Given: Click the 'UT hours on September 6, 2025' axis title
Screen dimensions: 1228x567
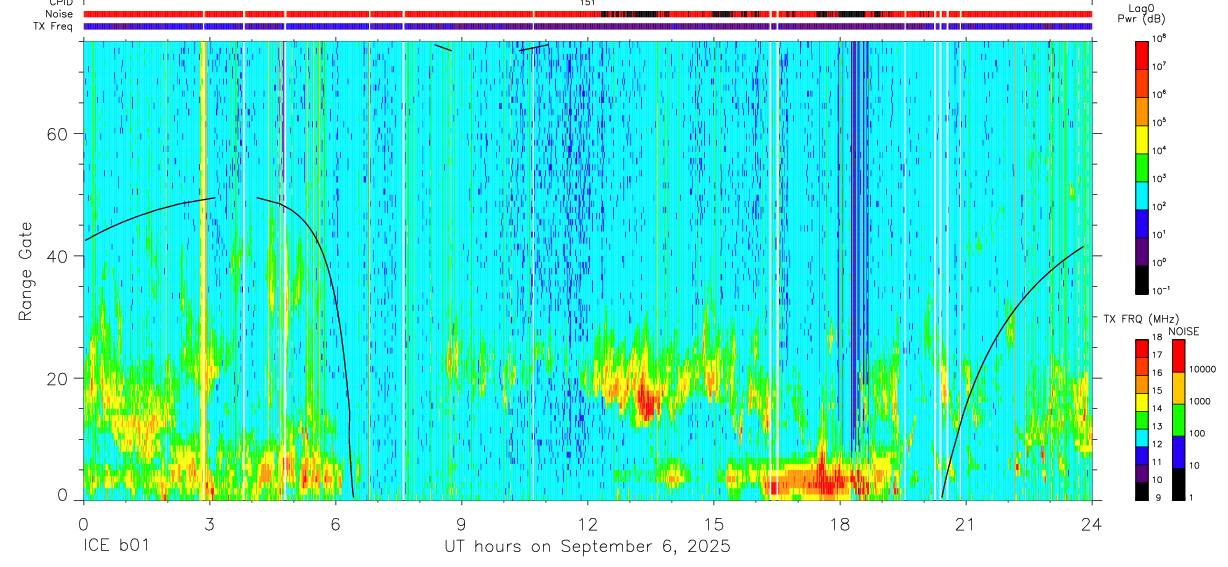Looking at the screenshot, I should click(587, 547).
